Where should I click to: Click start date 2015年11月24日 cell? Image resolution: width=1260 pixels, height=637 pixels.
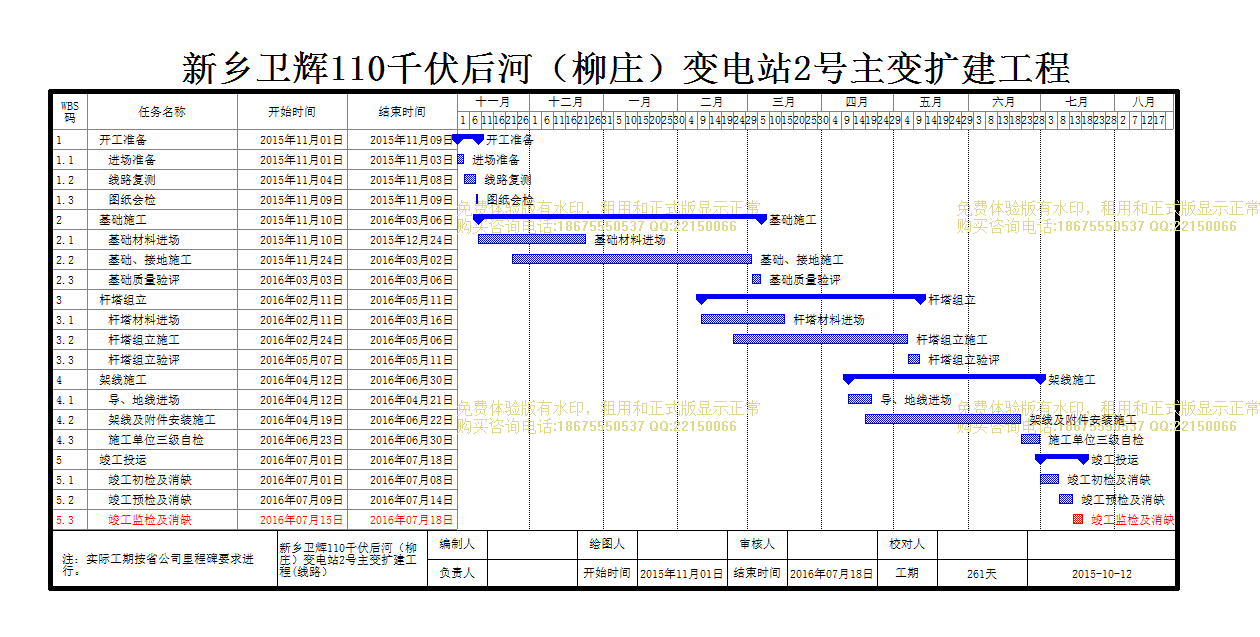(293, 260)
